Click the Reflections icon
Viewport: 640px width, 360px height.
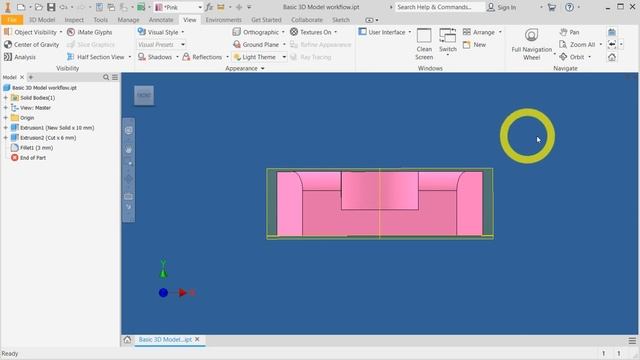click(186, 57)
